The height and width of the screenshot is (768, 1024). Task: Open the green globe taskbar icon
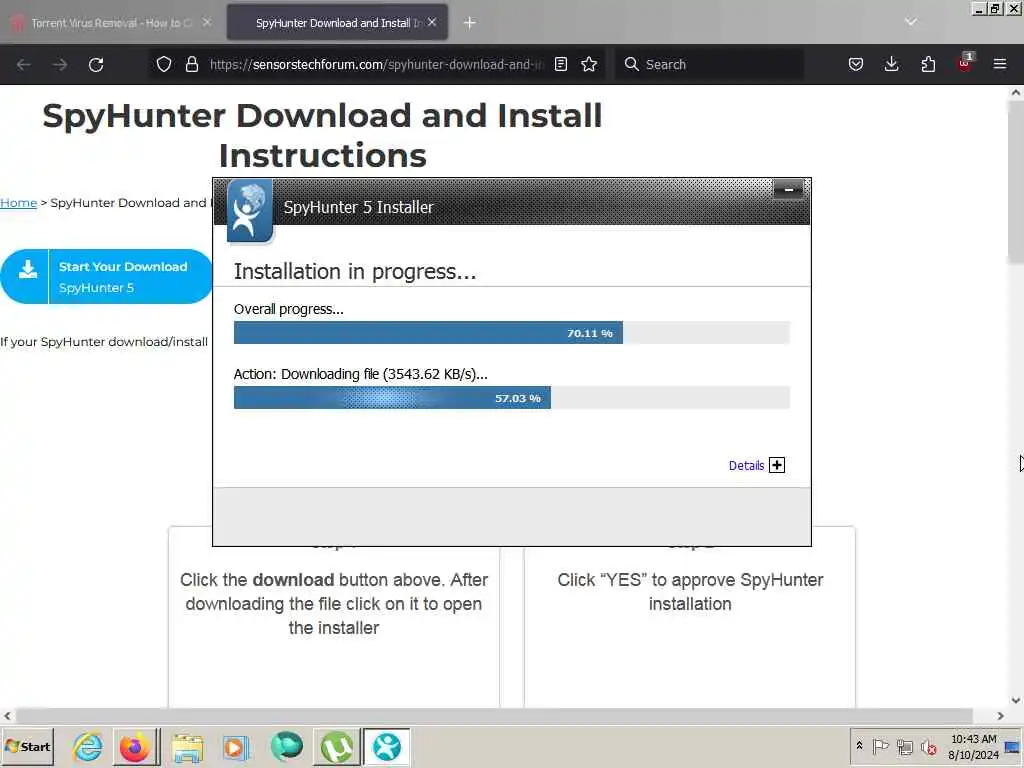[x=286, y=746]
